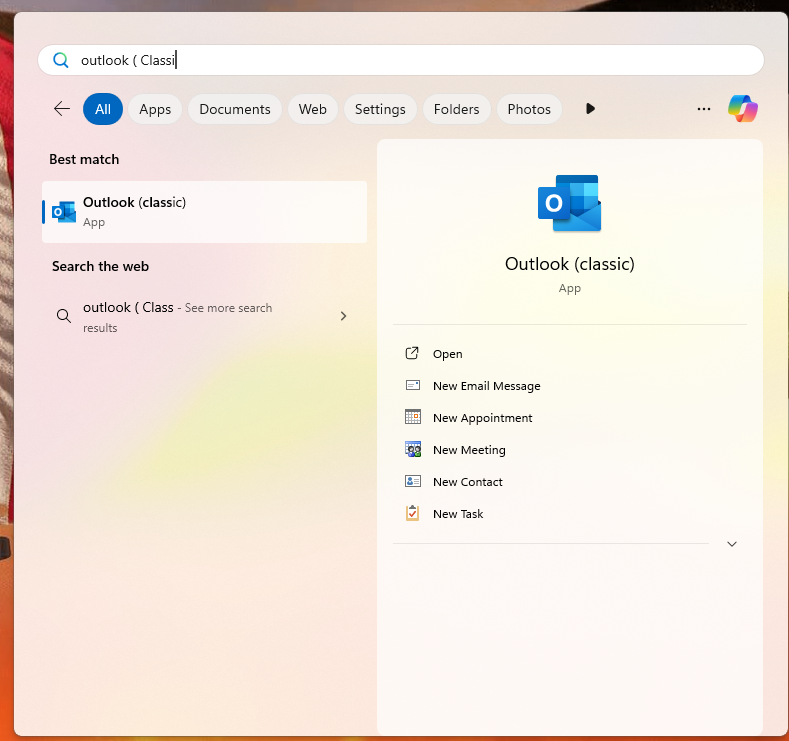Image resolution: width=789 pixels, height=741 pixels.
Task: Switch to the Documents filter tab
Action: coord(235,109)
